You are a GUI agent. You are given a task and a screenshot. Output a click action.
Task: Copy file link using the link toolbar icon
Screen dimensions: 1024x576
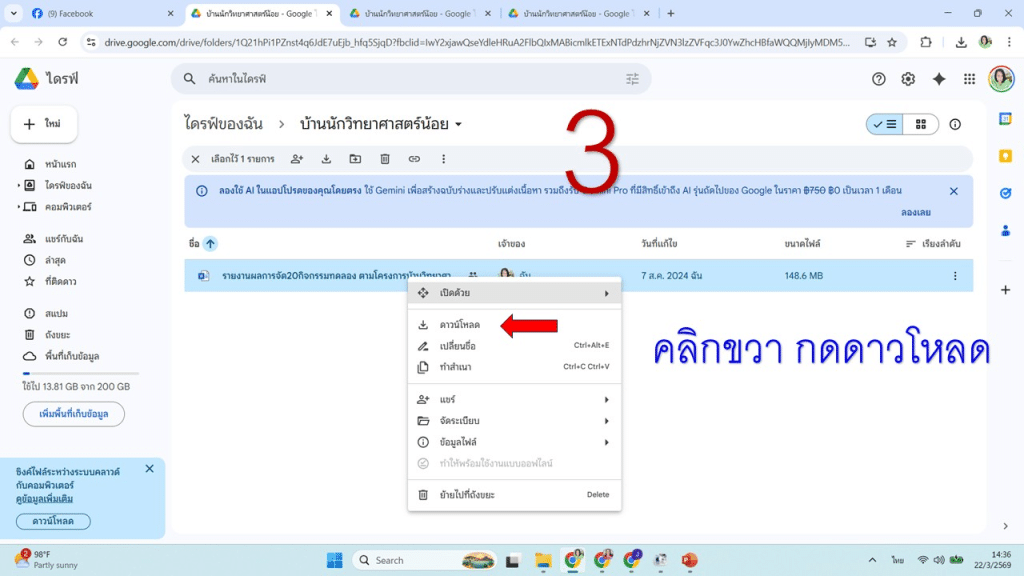415,159
